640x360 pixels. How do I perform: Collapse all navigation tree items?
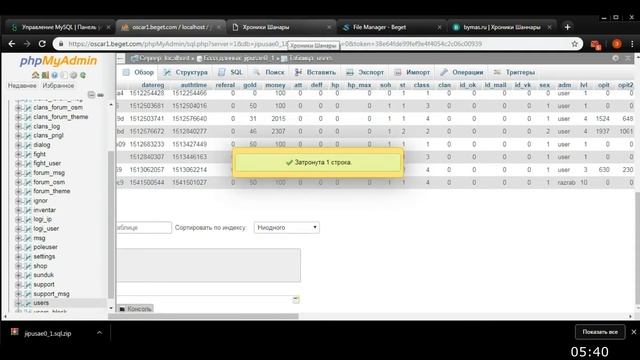[x=91, y=95]
